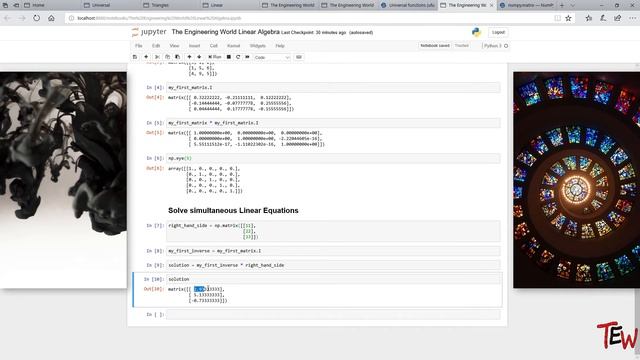The image size is (640, 360).
Task: Open the Widgets menu
Action: [x=258, y=46]
